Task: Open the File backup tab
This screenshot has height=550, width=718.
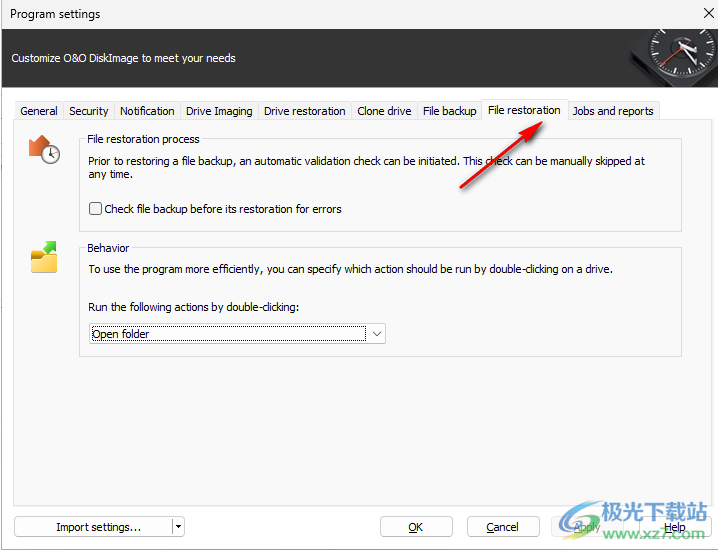Action: point(449,111)
